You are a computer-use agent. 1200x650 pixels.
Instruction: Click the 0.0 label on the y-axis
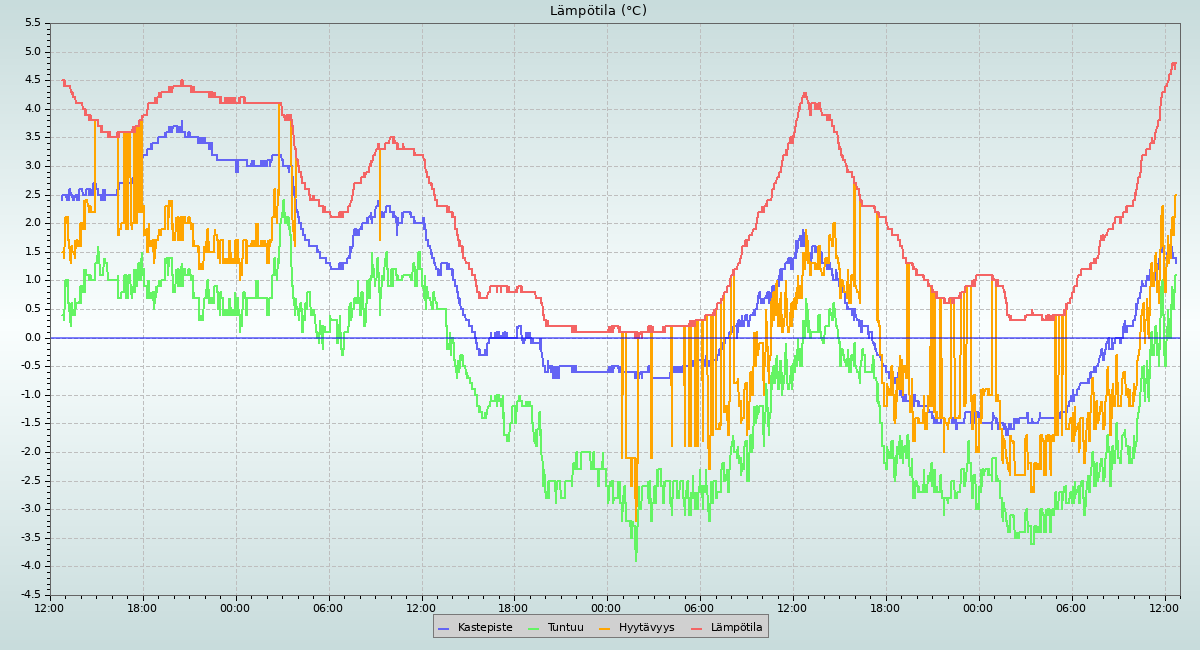(x=32, y=337)
